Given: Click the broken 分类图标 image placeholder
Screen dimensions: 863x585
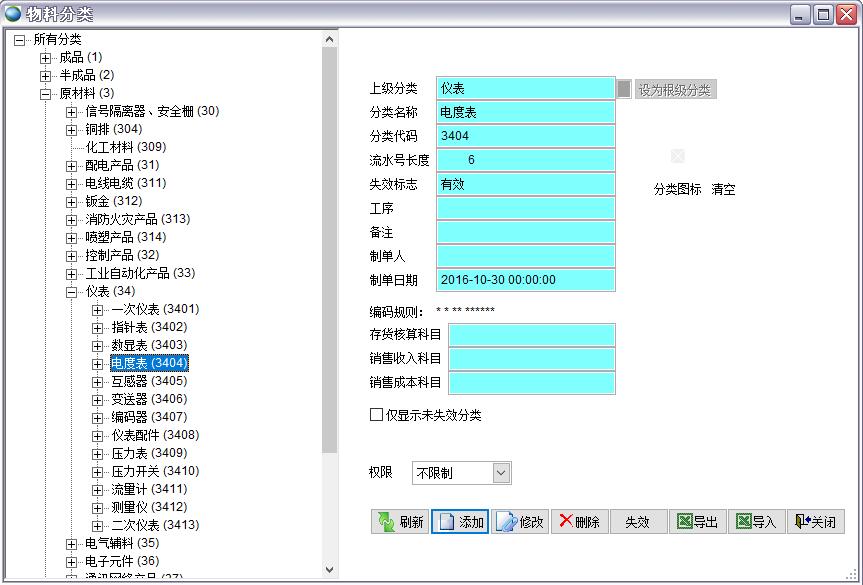Looking at the screenshot, I should point(677,156).
